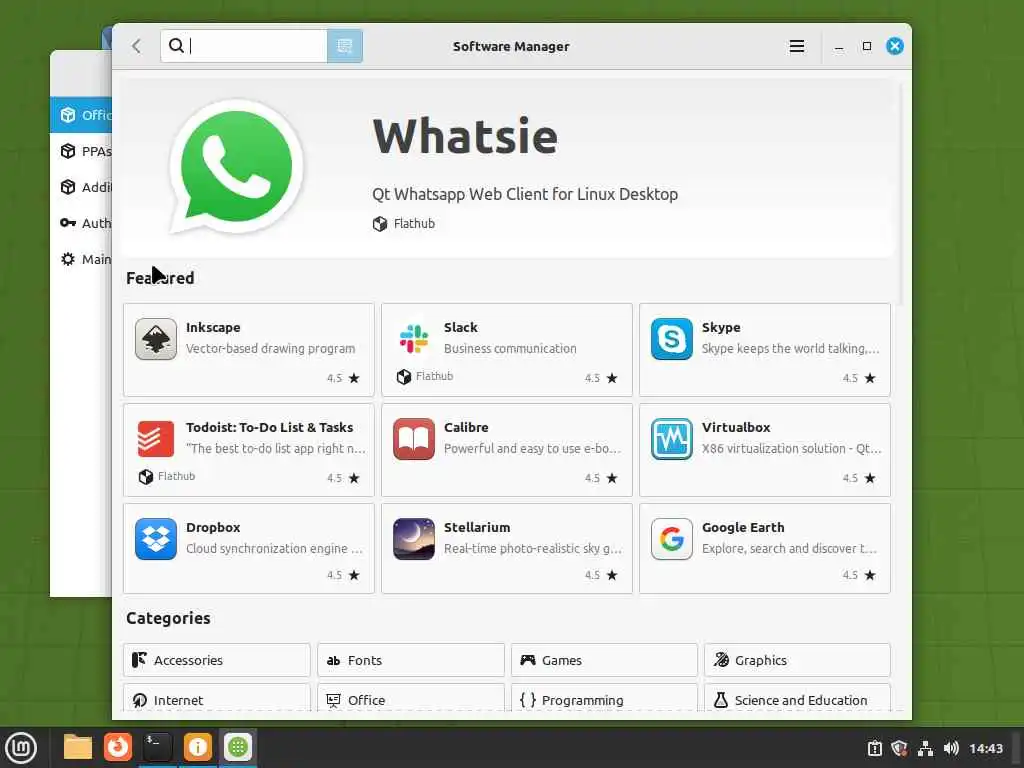The width and height of the screenshot is (1024, 768).
Task: Click Stellarium's star rating
Action: tap(601, 575)
